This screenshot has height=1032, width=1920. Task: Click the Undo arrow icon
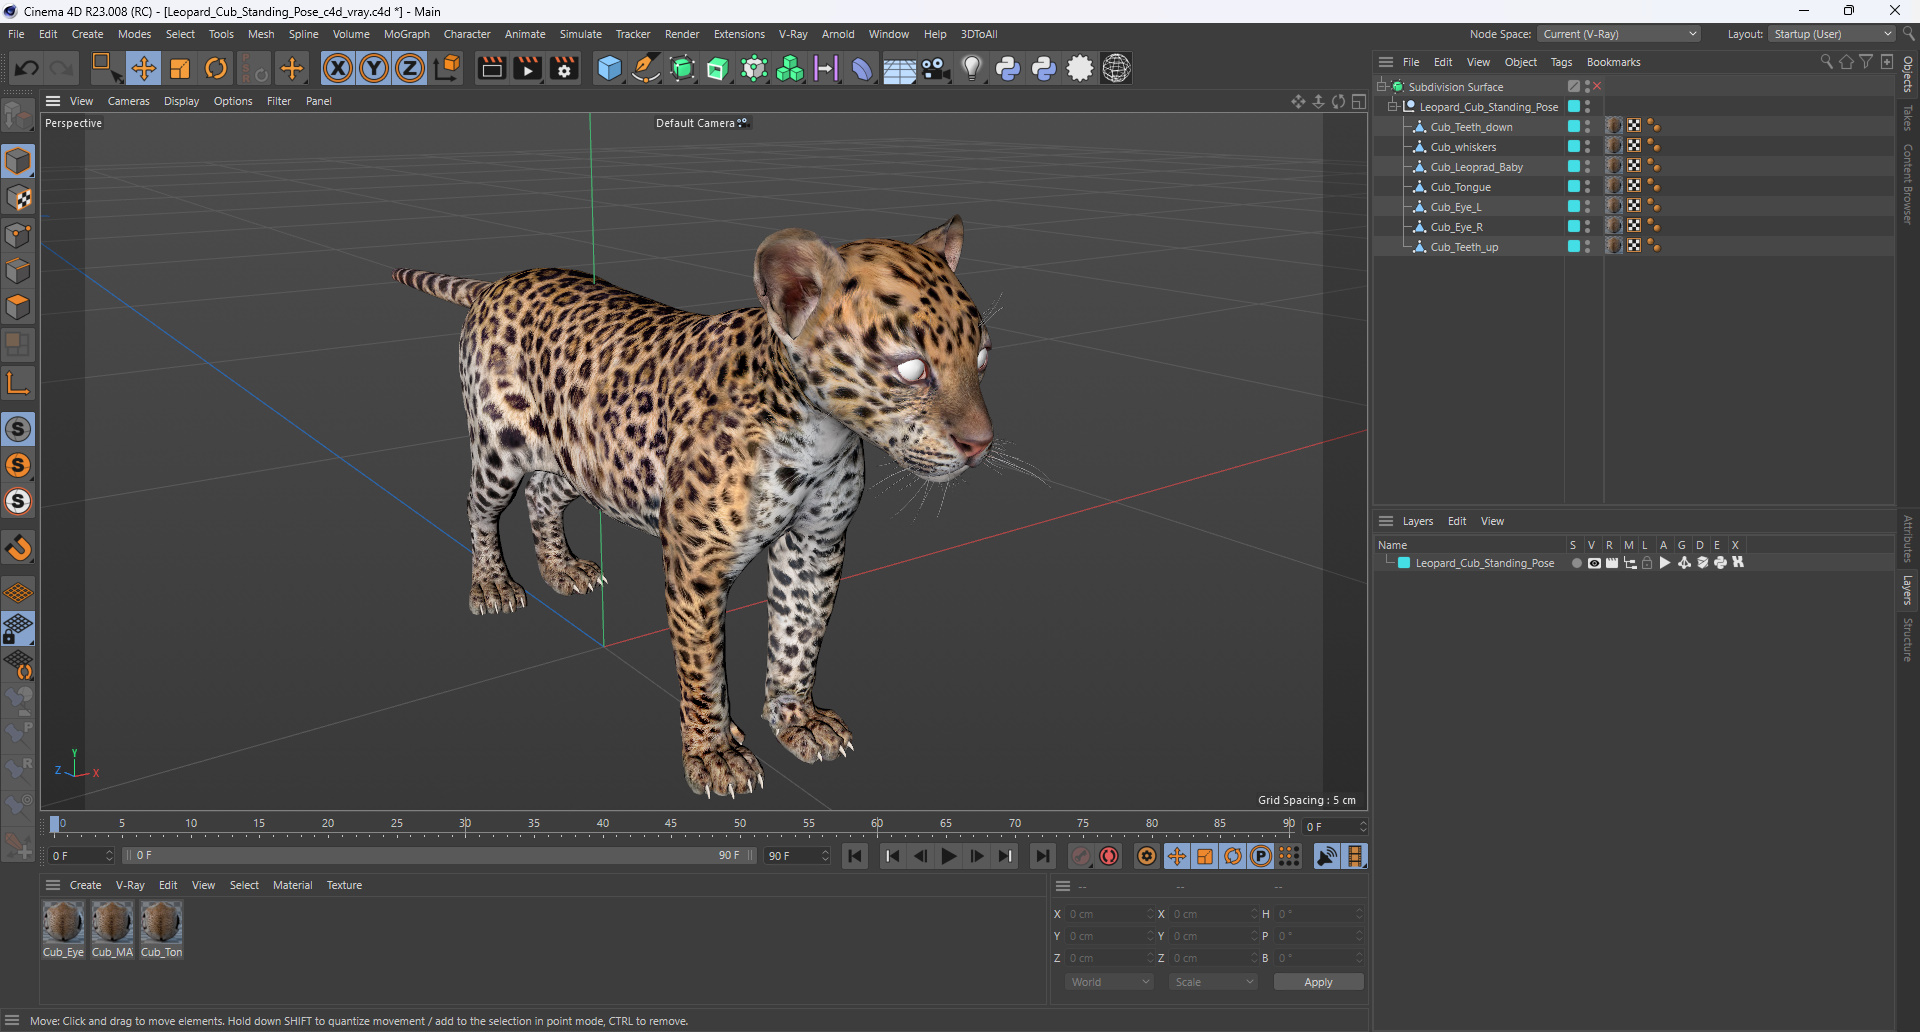[27, 68]
